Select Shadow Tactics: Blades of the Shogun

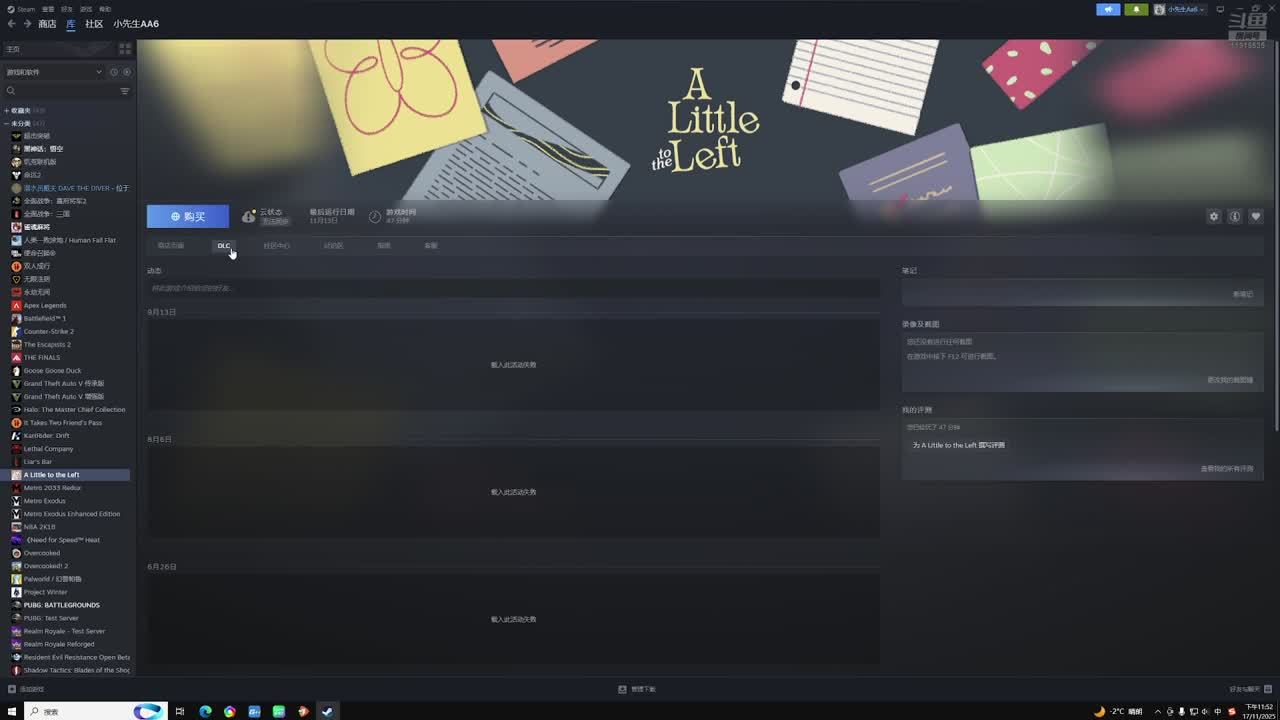coord(70,670)
